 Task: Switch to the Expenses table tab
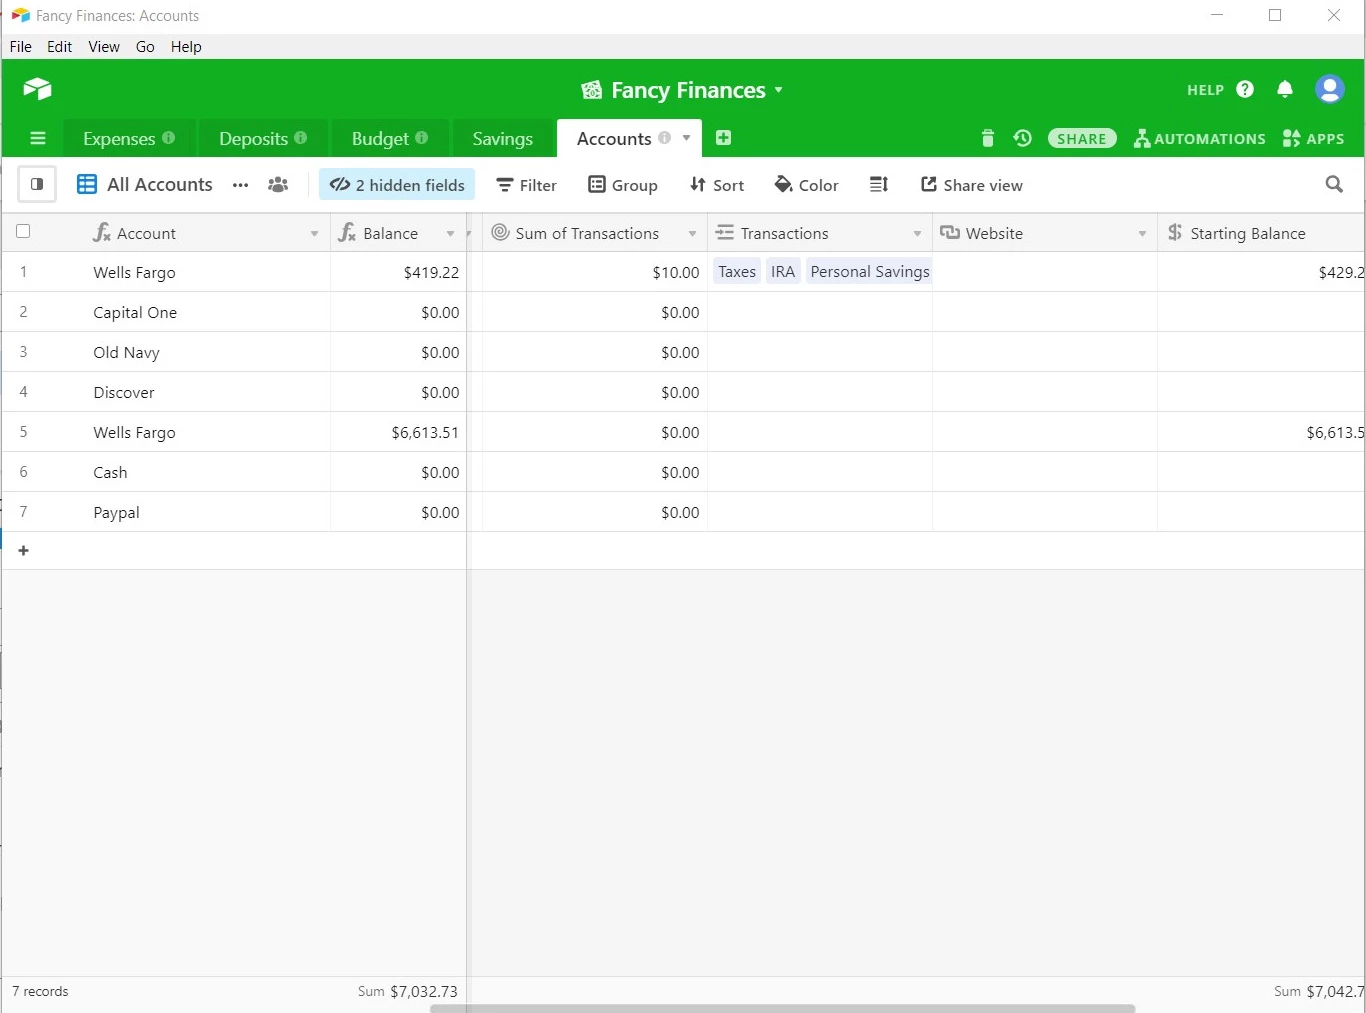129,138
